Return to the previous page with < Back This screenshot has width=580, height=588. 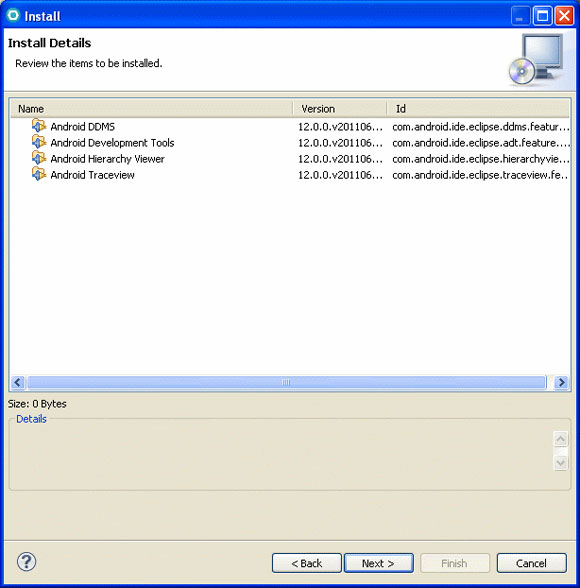[307, 563]
